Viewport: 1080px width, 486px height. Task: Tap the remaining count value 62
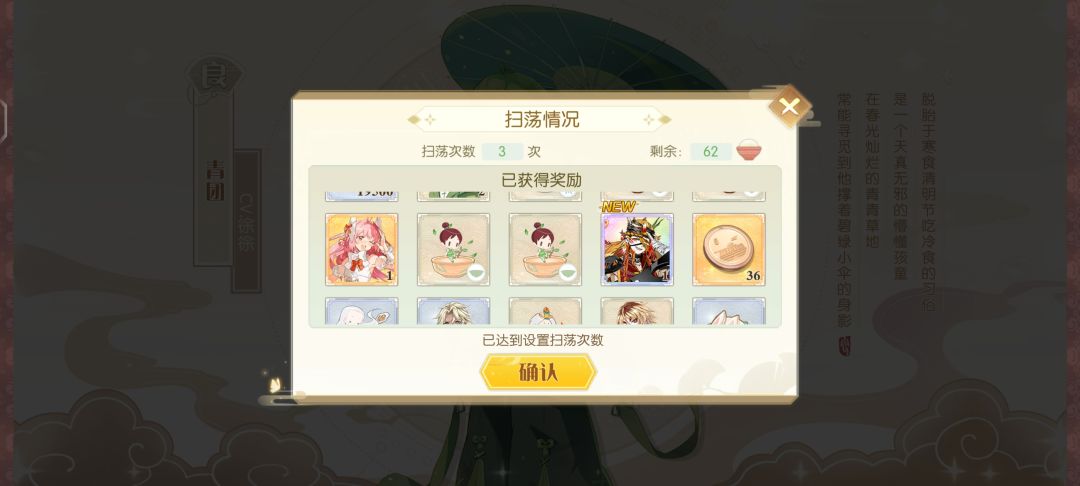click(x=711, y=151)
